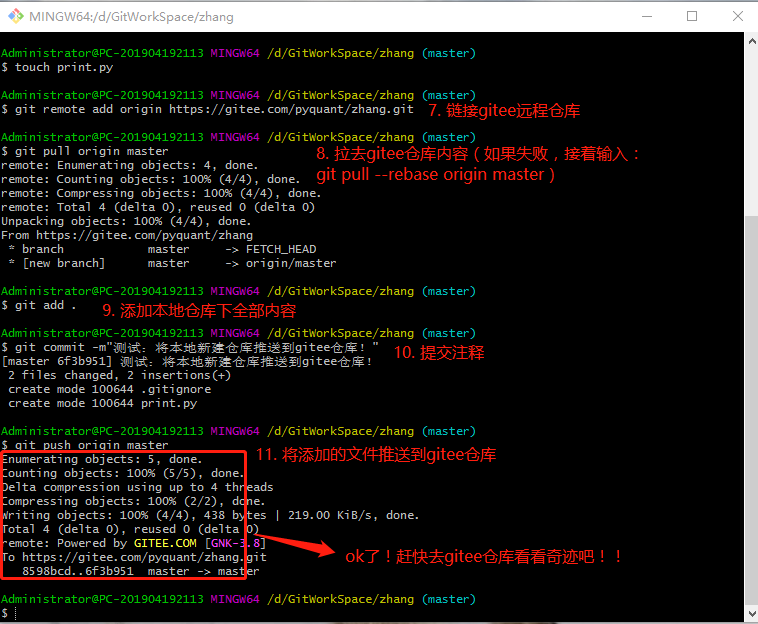Click 'Counting objects: 100% (5/5), done.' line

pyautogui.click(x=123, y=473)
